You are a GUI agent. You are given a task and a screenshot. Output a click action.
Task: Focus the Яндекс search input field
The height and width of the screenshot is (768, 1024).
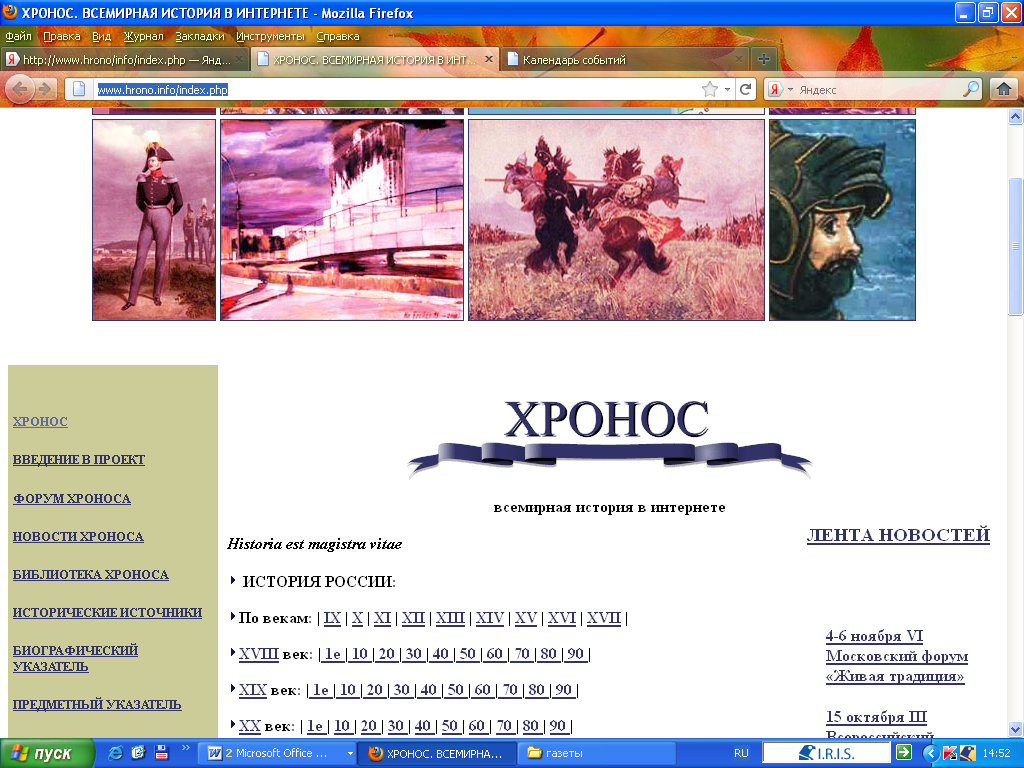click(878, 89)
